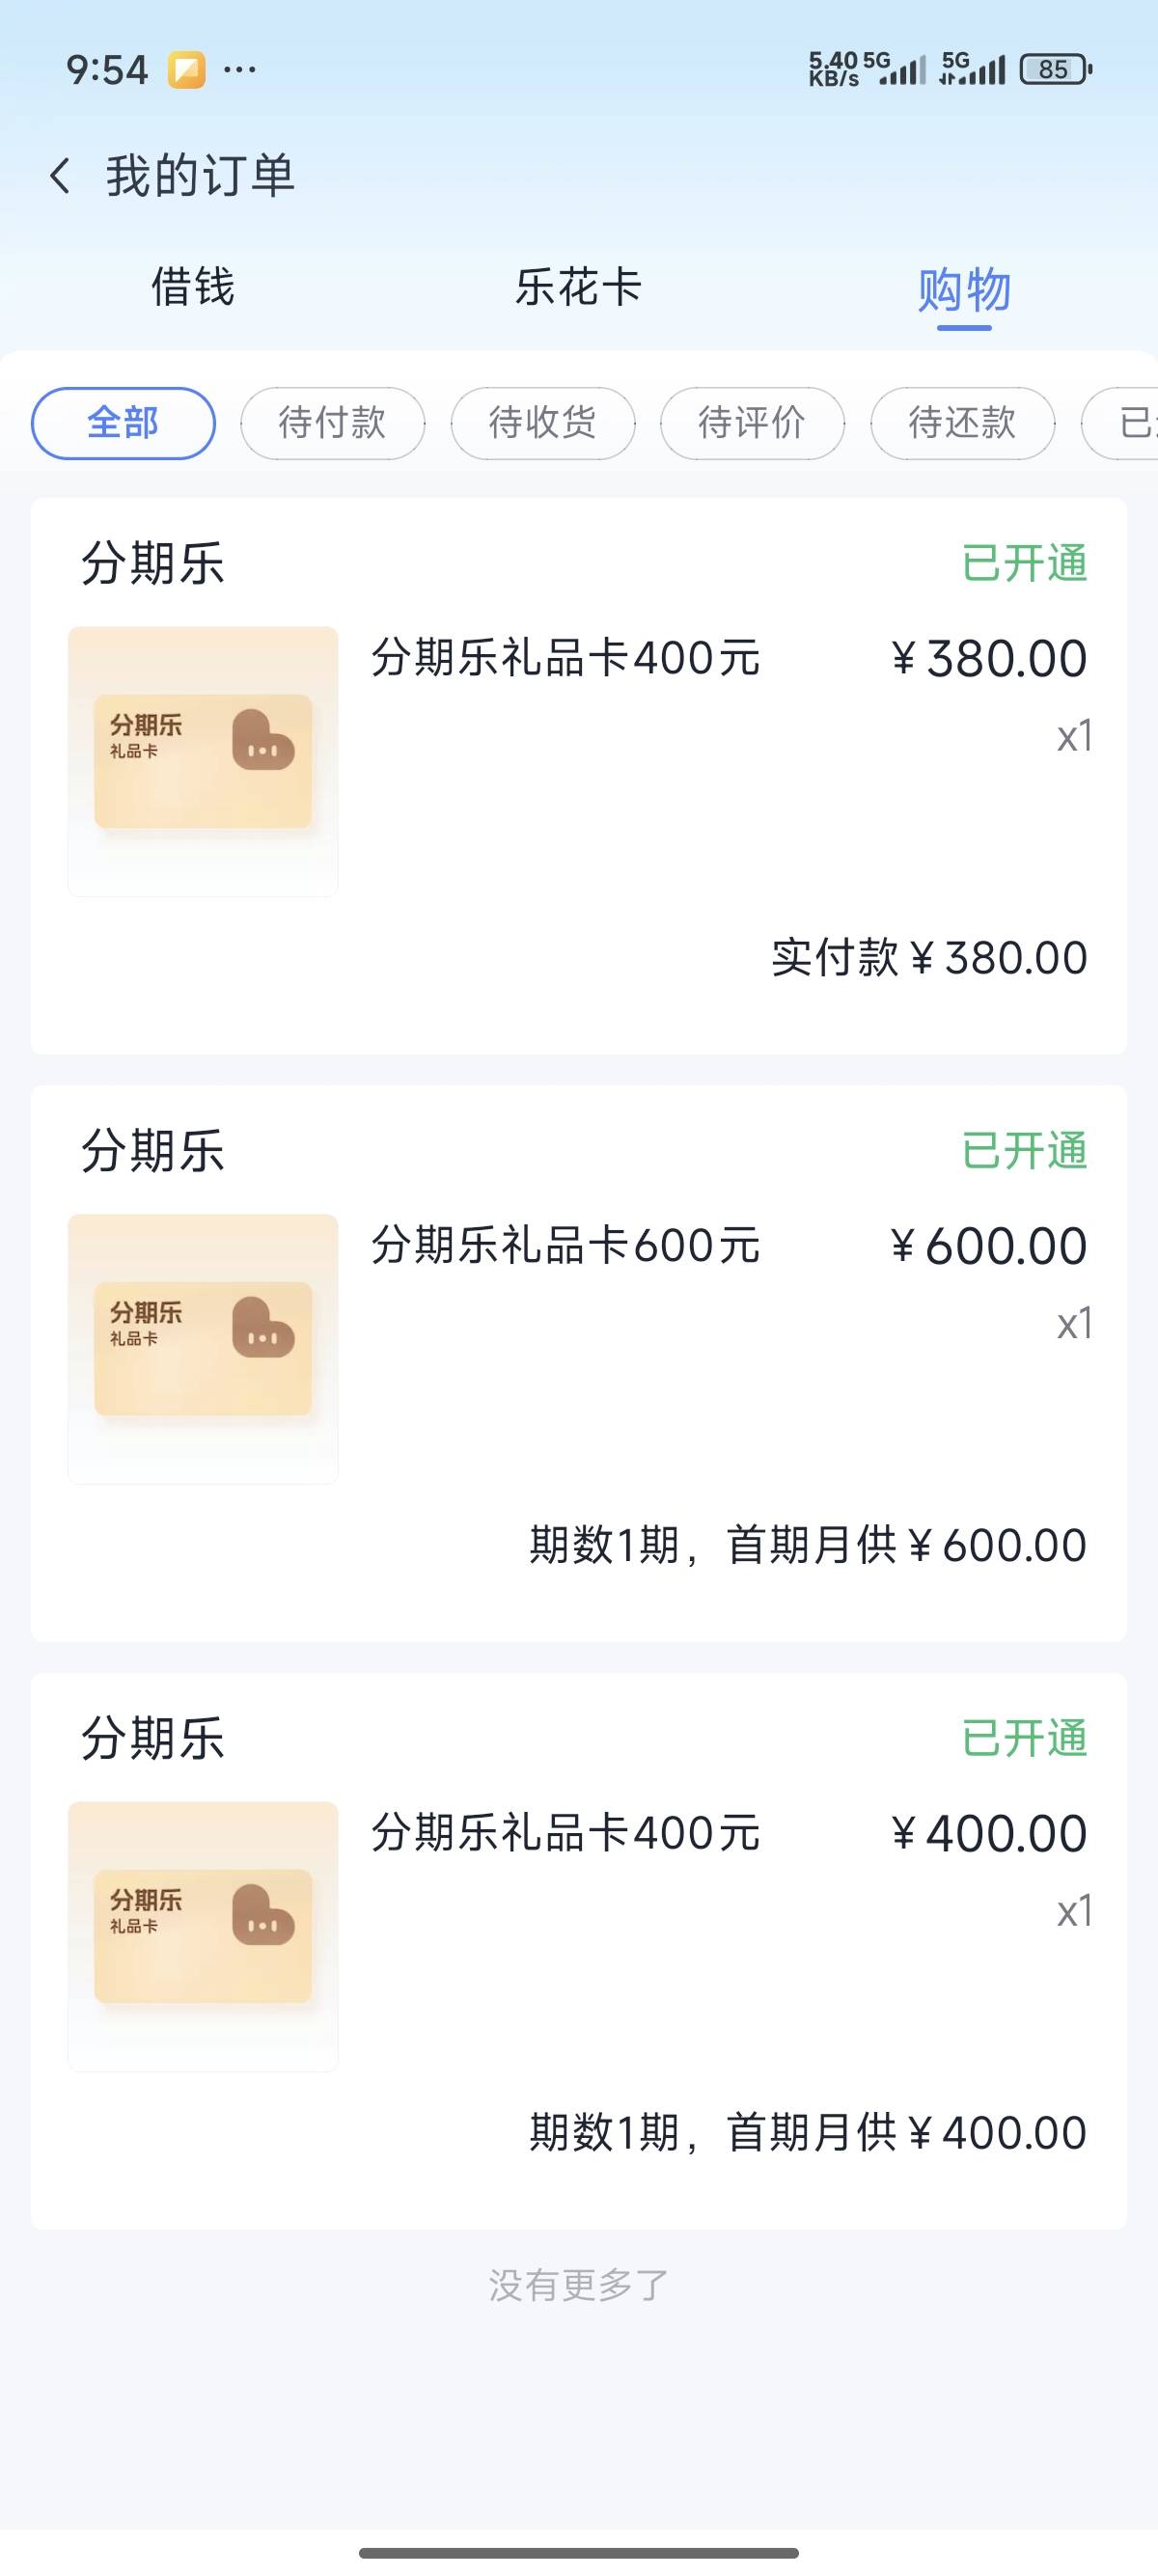Tap the bottom home gesture bar
This screenshot has width=1158, height=2576.
(x=579, y=2552)
